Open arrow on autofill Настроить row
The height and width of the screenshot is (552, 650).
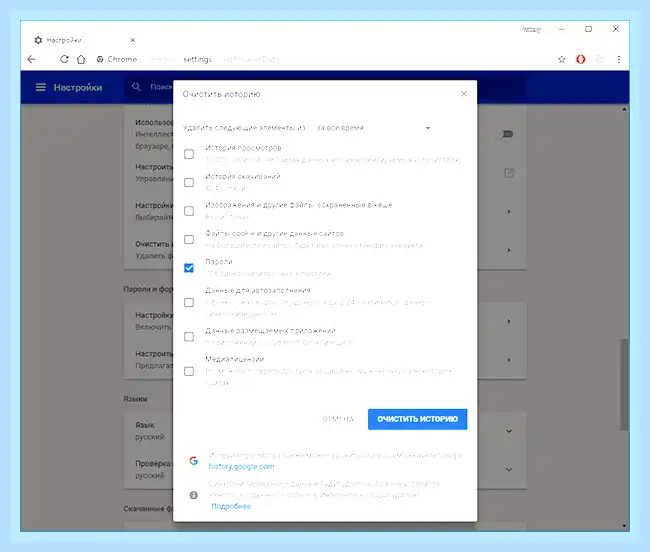pyautogui.click(x=509, y=360)
